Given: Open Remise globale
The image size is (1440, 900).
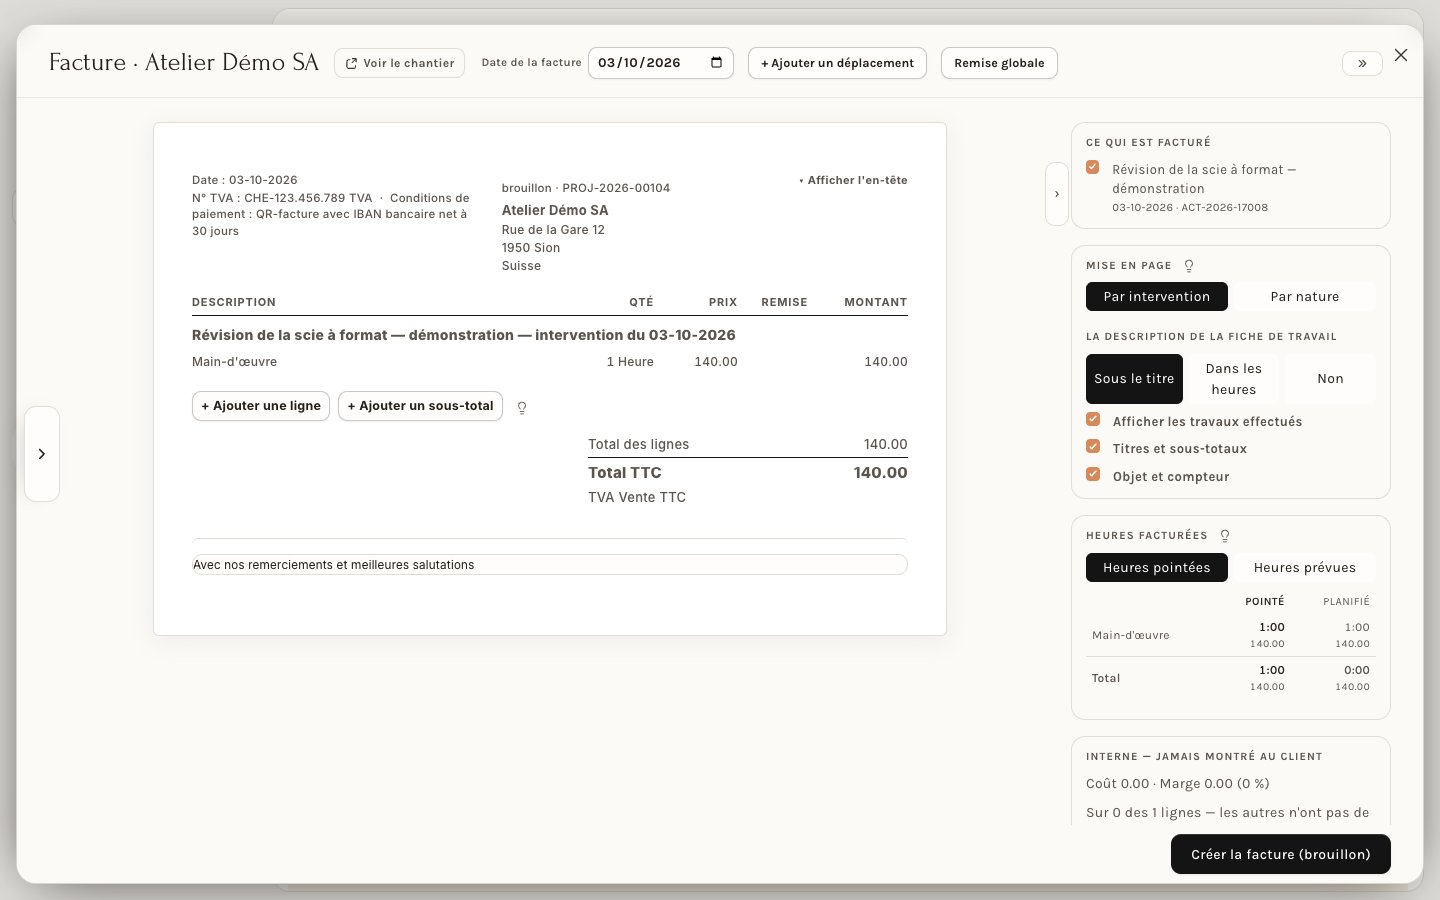Looking at the screenshot, I should (999, 63).
